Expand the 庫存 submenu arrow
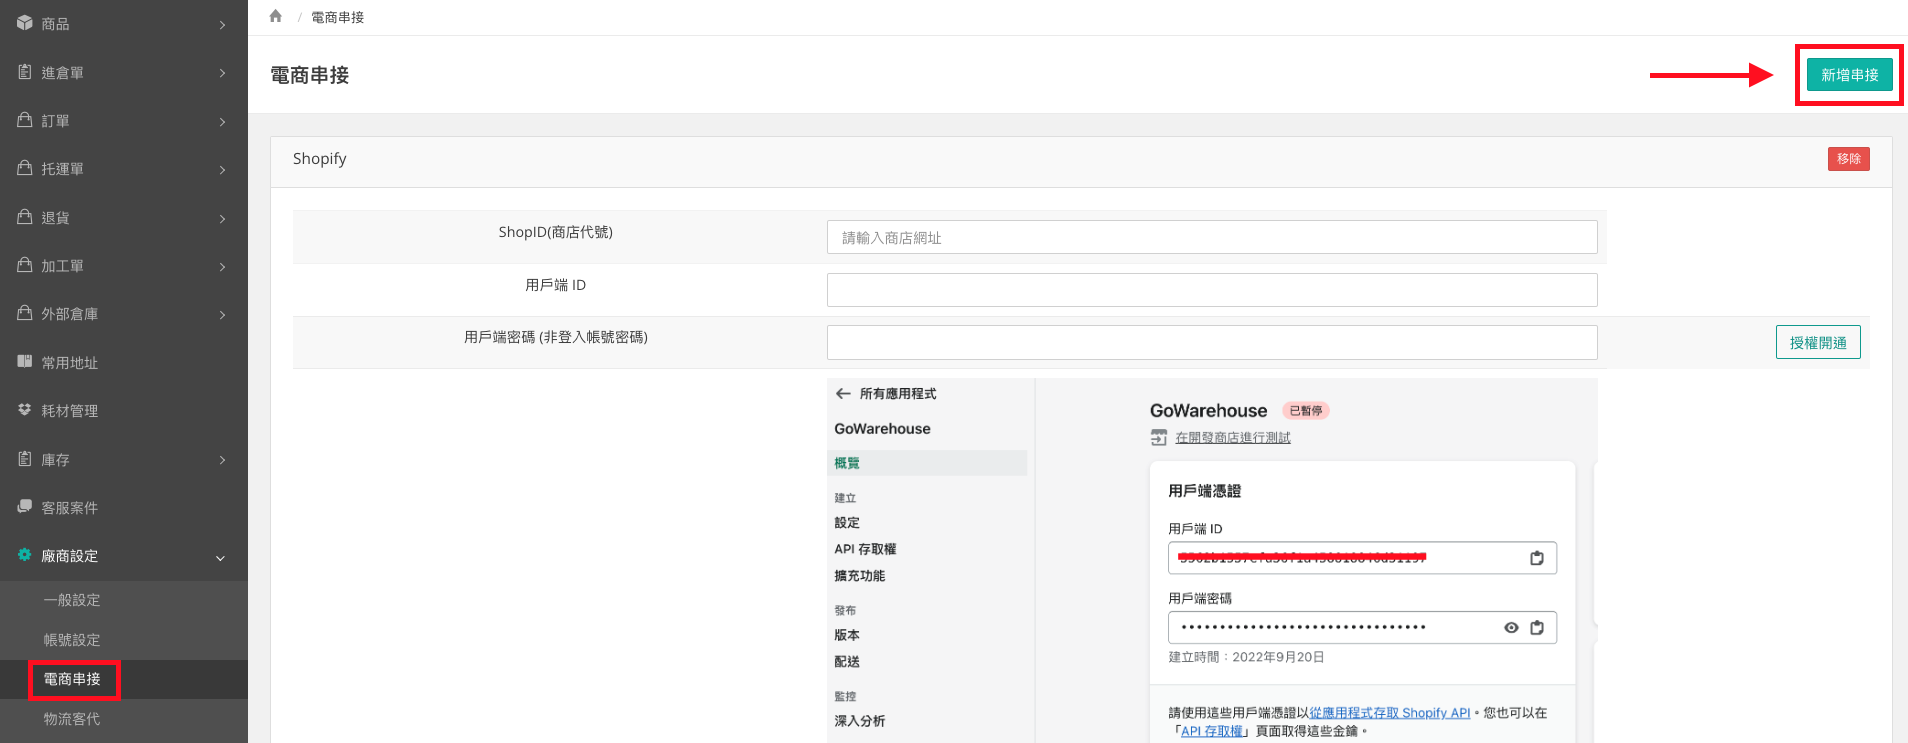 click(x=222, y=460)
